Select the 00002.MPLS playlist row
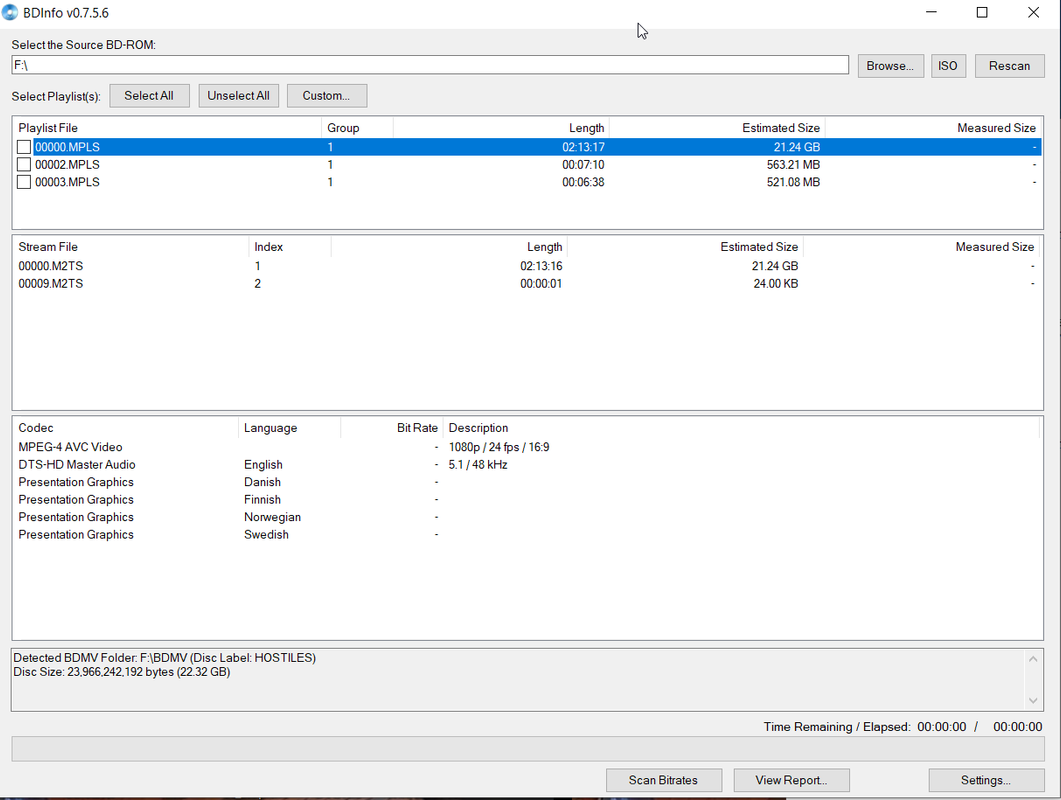This screenshot has width=1061, height=800. click(527, 164)
